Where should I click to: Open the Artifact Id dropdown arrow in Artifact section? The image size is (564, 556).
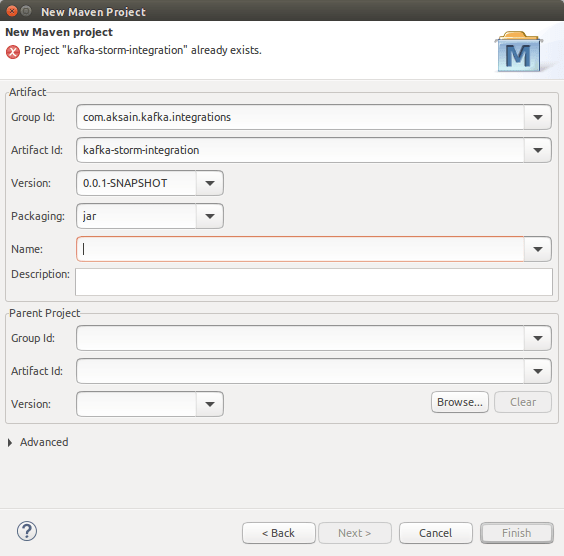537,150
